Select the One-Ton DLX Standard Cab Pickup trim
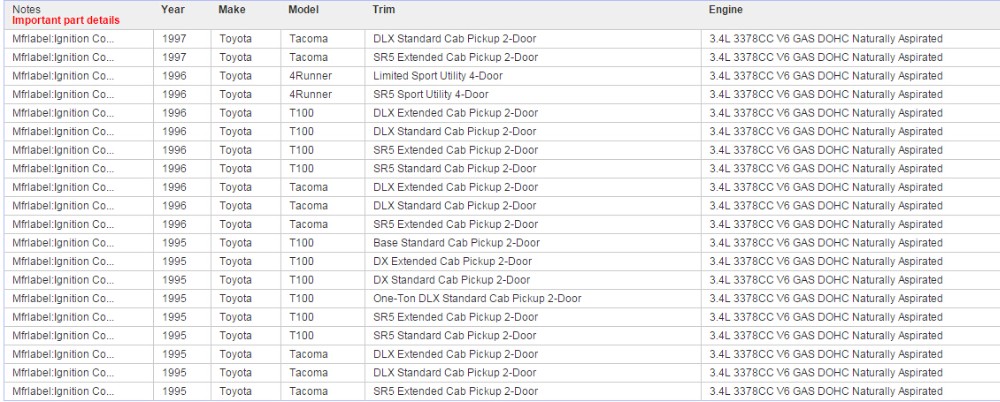The image size is (1000, 402). [477, 298]
